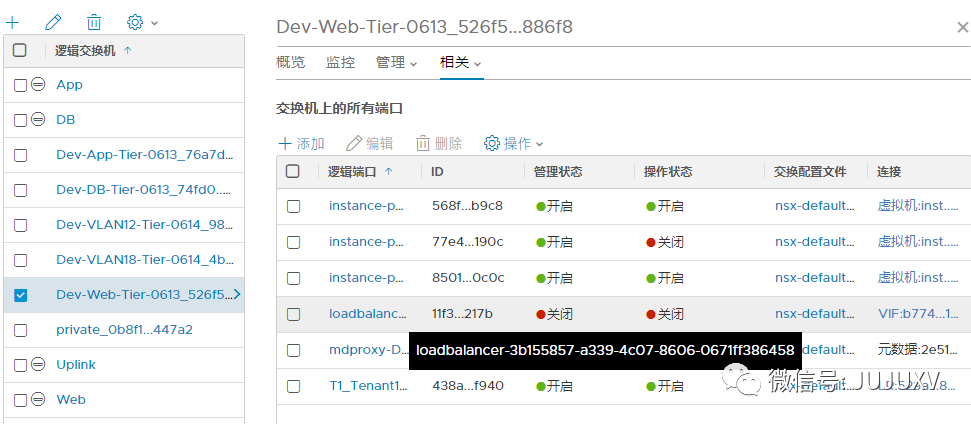Click the 438a...f940 ID cell

pyautogui.click(x=468, y=386)
